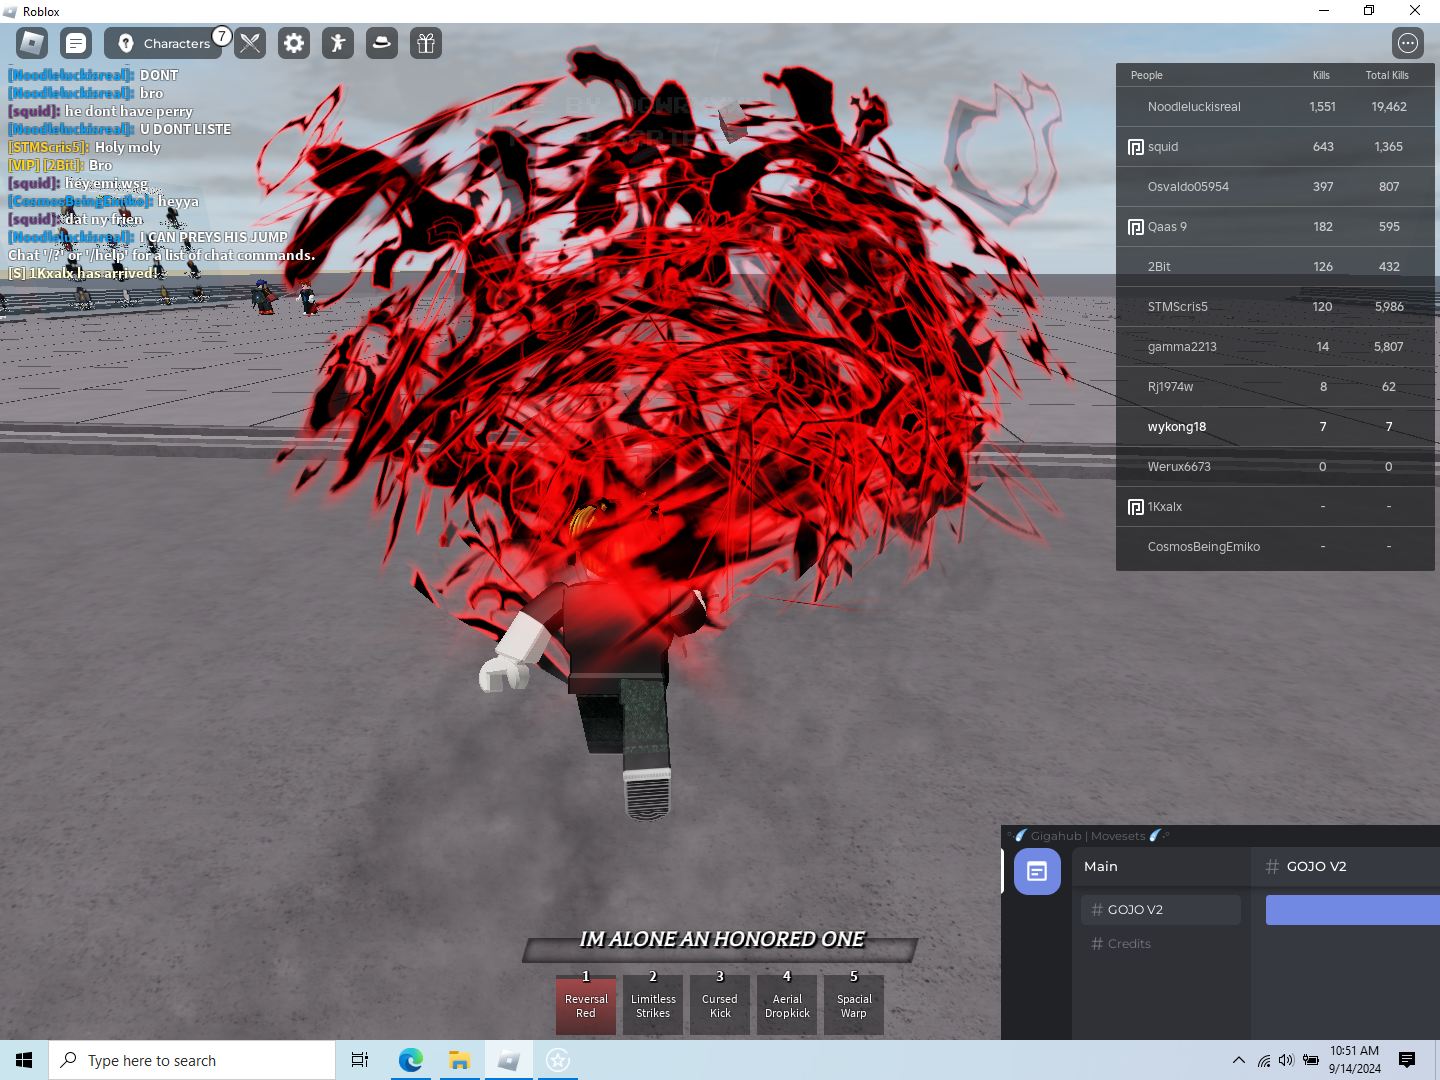This screenshot has width=1440, height=1080.
Task: Use the Reversal Red skill slot
Action: pyautogui.click(x=586, y=1005)
